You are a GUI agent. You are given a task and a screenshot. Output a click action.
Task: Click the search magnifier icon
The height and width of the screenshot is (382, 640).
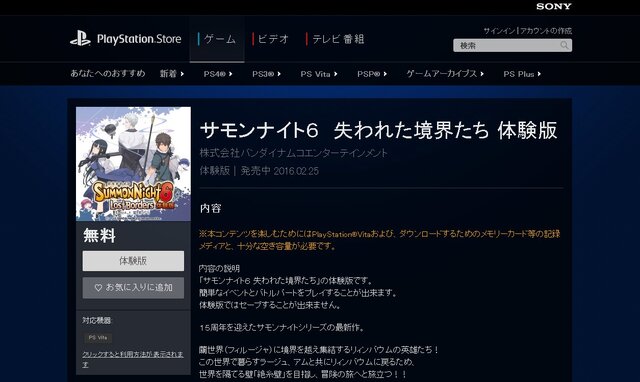pyautogui.click(x=564, y=45)
